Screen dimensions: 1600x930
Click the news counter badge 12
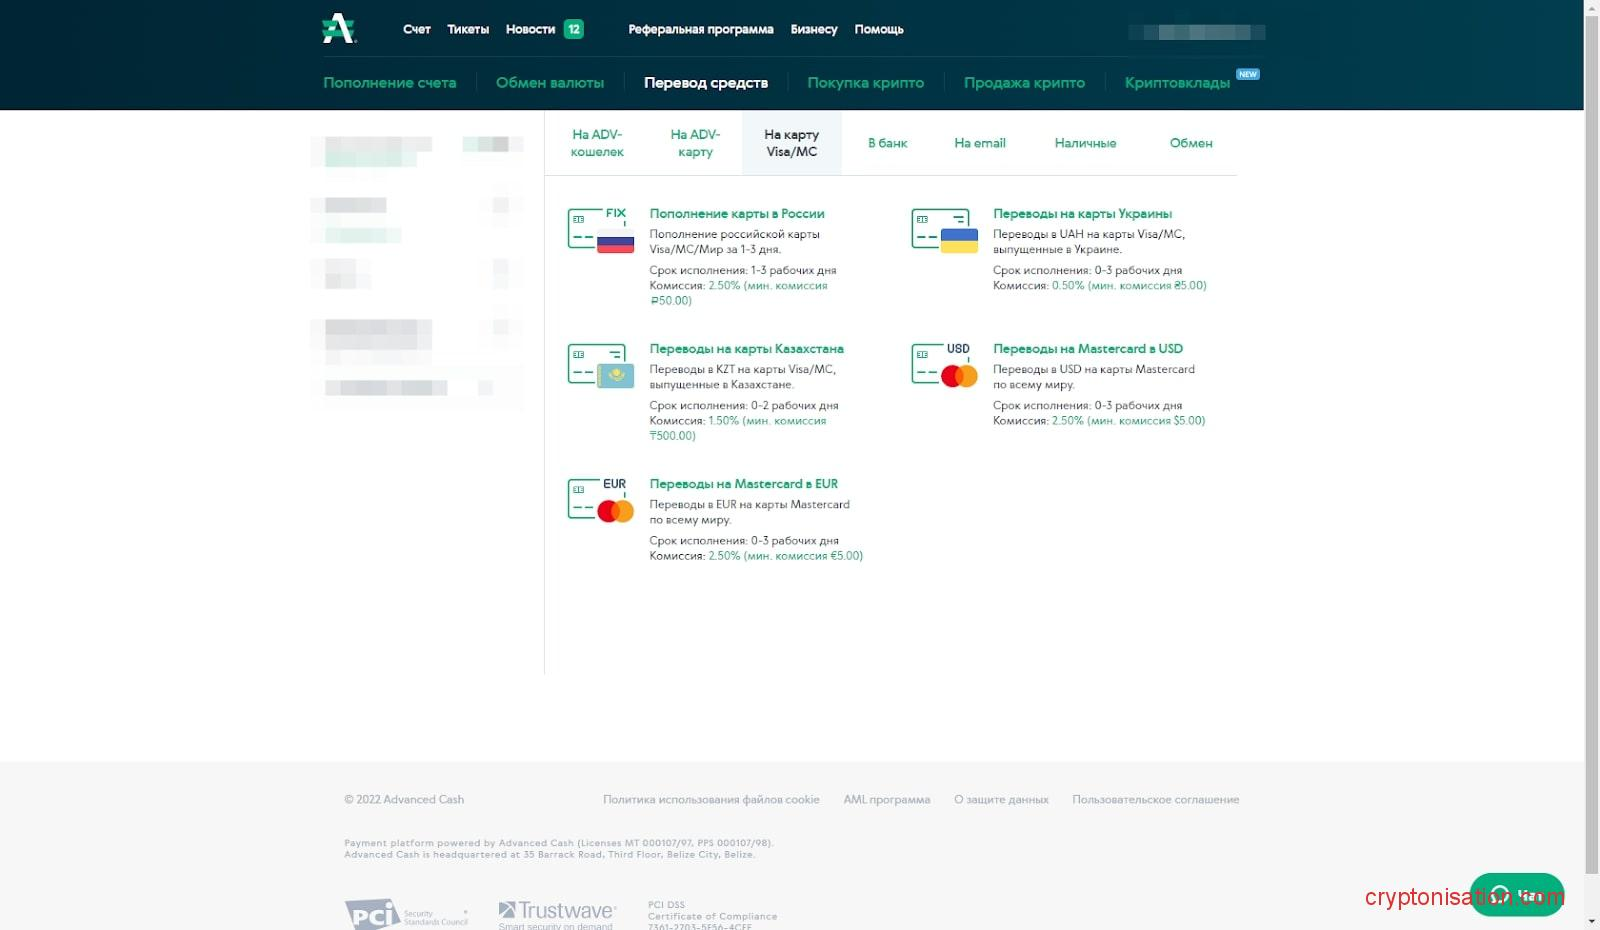[574, 29]
